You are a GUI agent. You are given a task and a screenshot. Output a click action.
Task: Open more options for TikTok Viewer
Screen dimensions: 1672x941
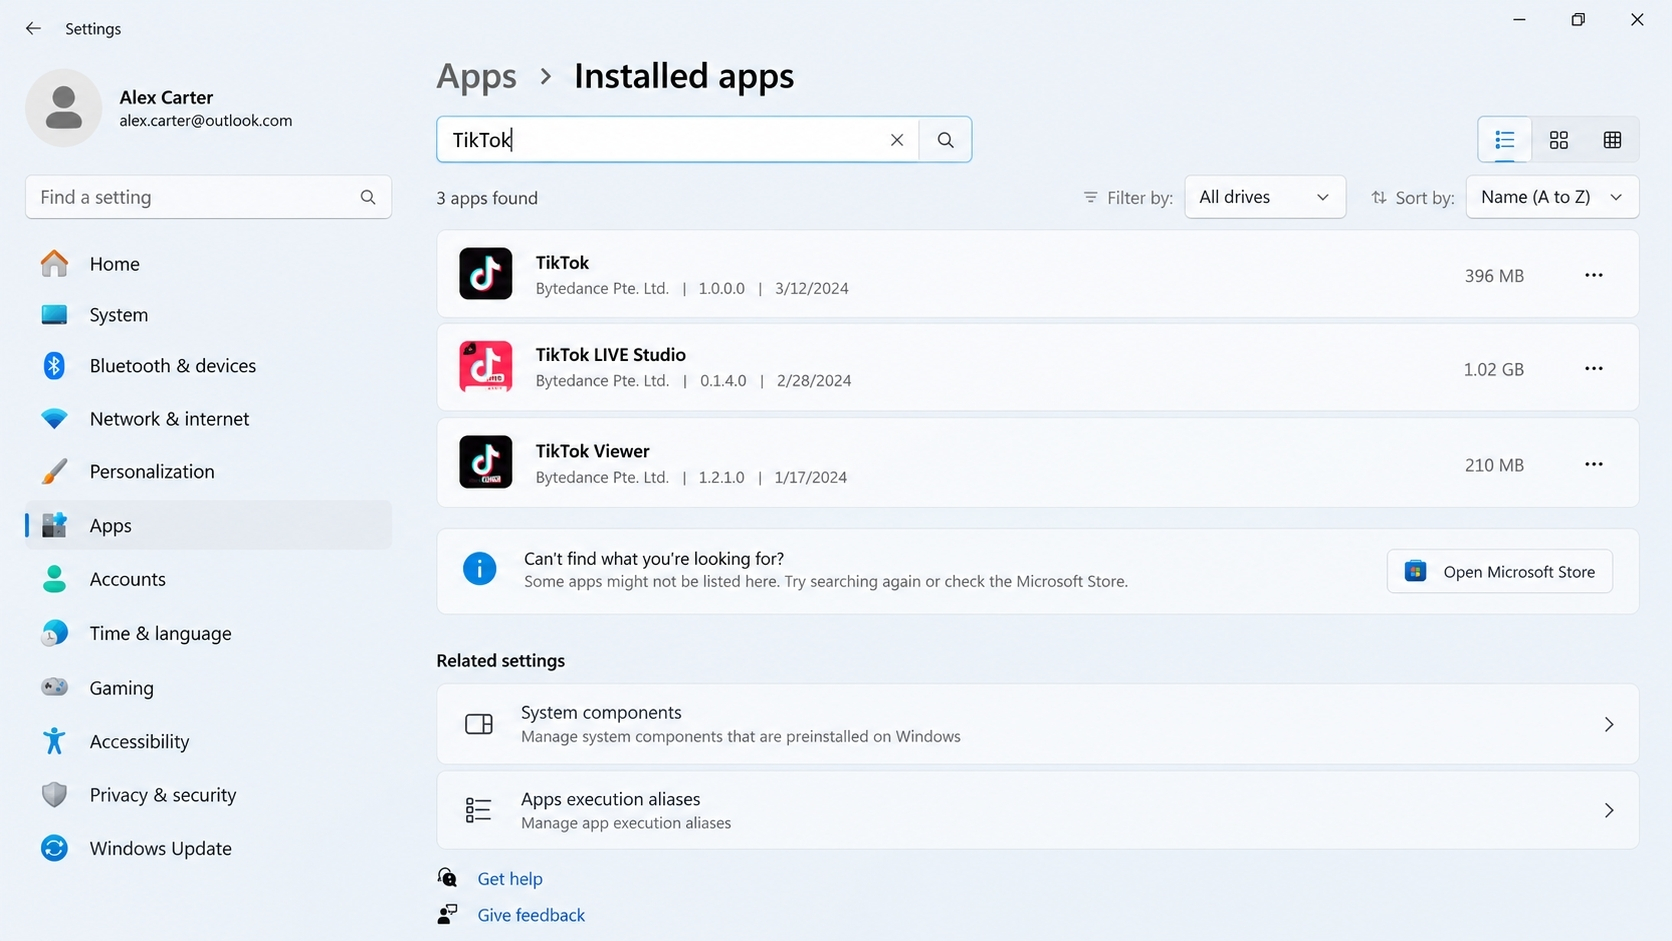1594,464
